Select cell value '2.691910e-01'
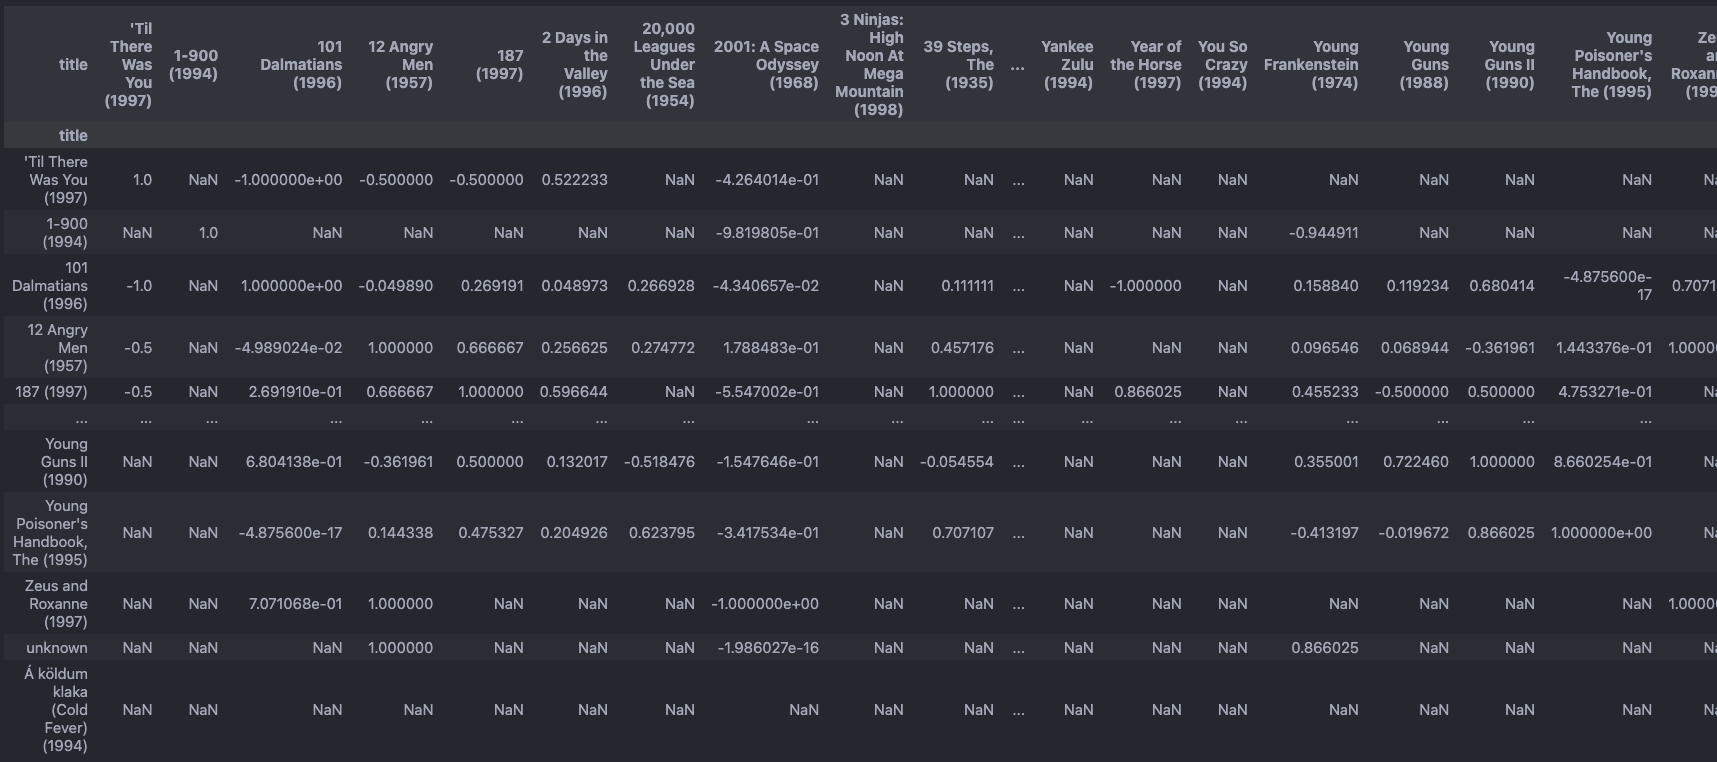Viewport: 1717px width, 762px height. click(x=295, y=392)
